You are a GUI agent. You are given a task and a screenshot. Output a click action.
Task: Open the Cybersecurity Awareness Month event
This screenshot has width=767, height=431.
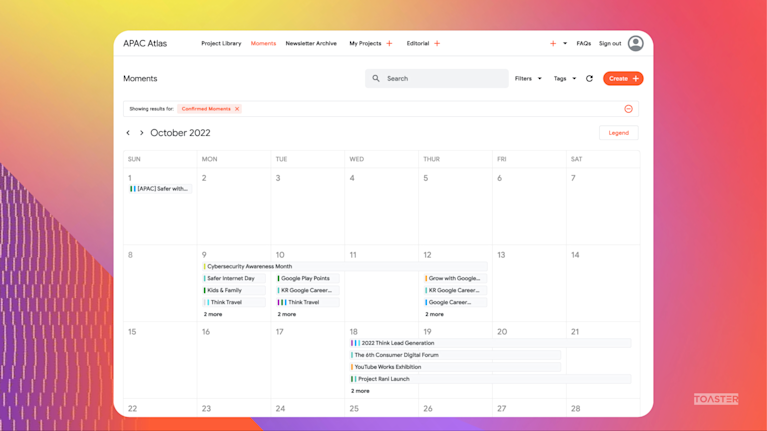345,267
